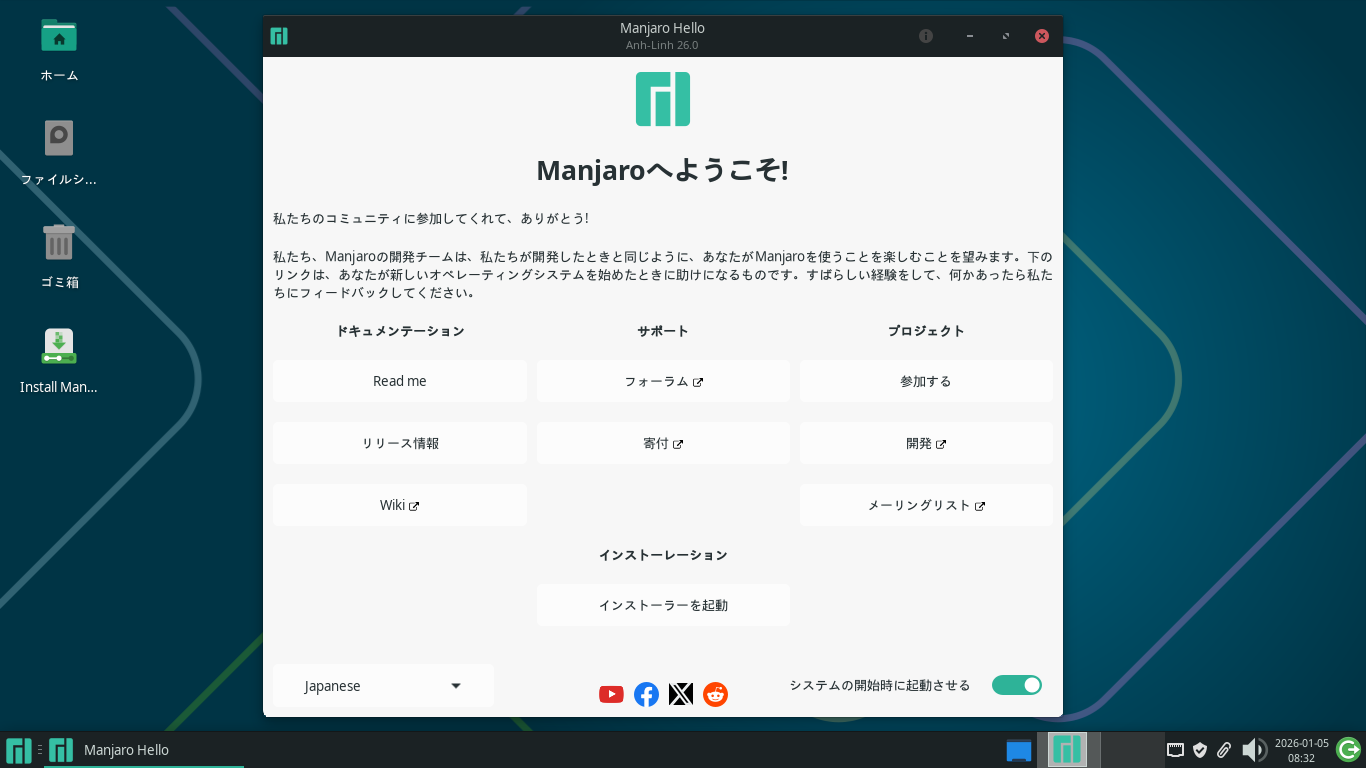Click the インストーレーション section heading
The height and width of the screenshot is (768, 1366).
663,555
